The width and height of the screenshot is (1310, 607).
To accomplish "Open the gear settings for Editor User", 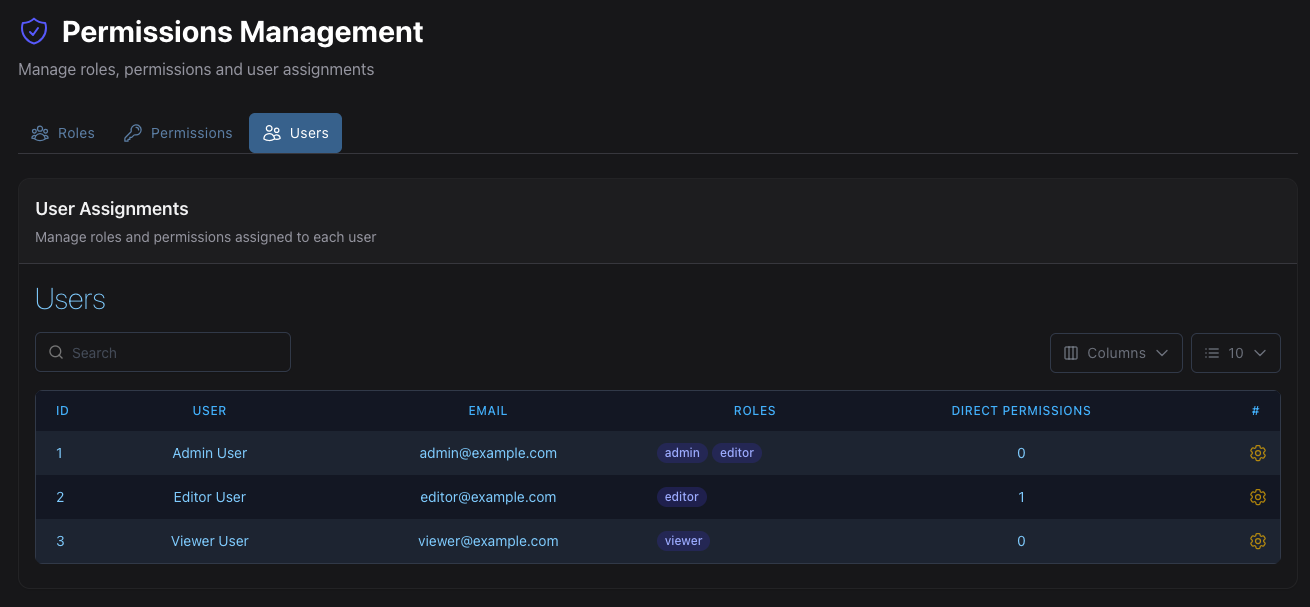I will pyautogui.click(x=1257, y=496).
